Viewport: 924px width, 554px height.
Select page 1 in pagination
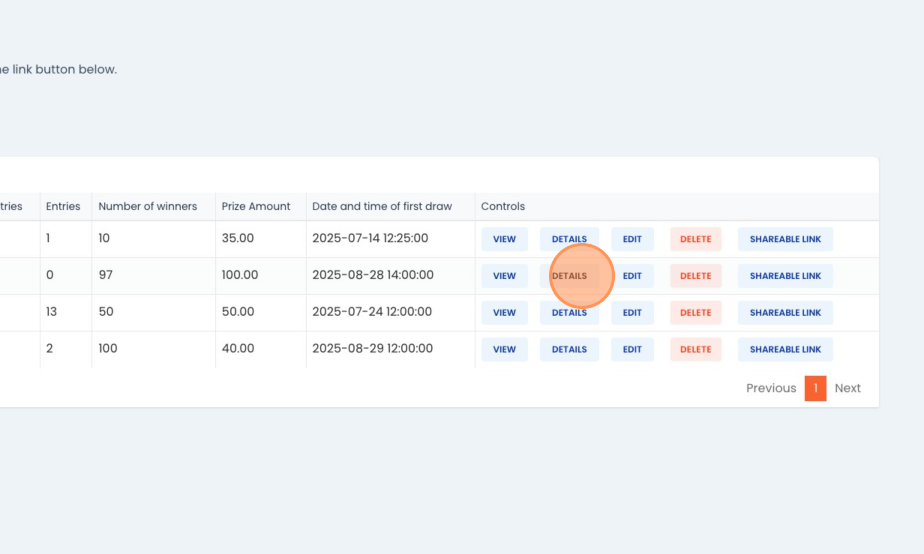pyautogui.click(x=816, y=388)
